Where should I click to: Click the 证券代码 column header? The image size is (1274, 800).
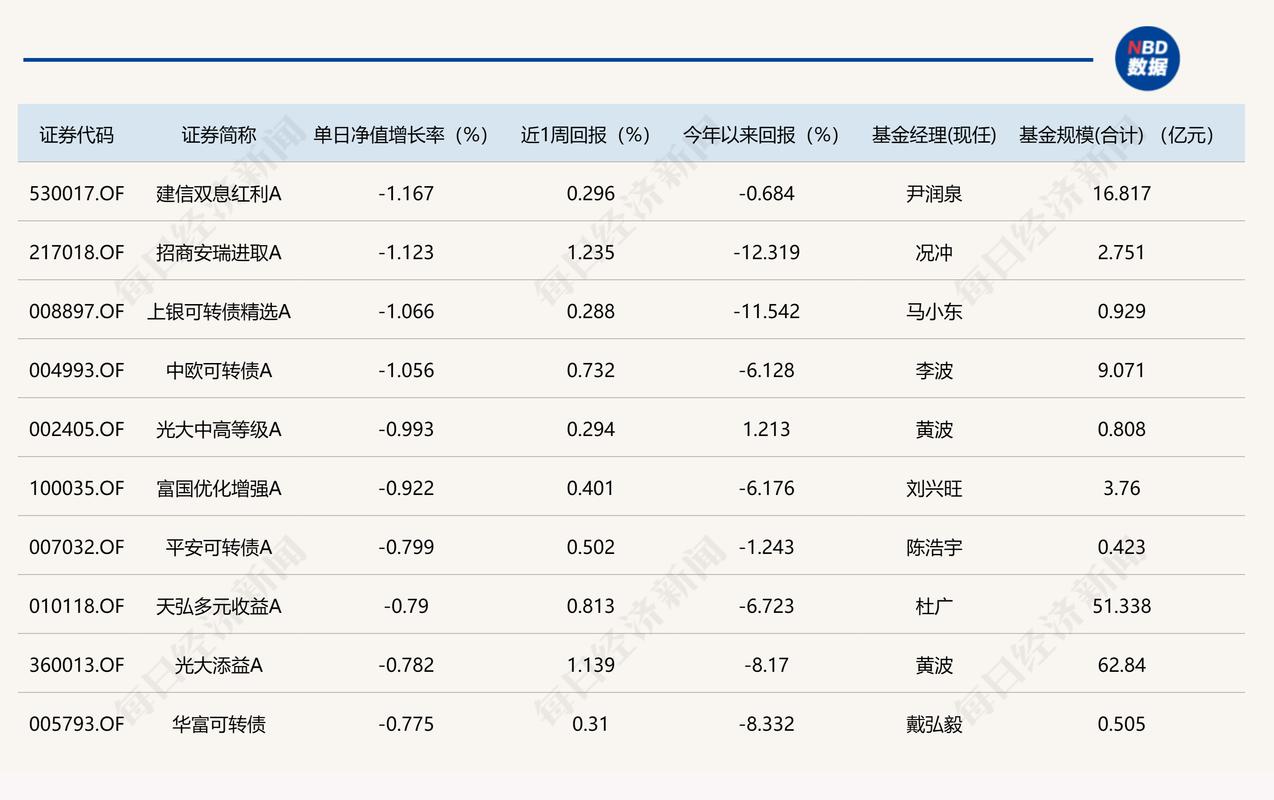coord(75,135)
